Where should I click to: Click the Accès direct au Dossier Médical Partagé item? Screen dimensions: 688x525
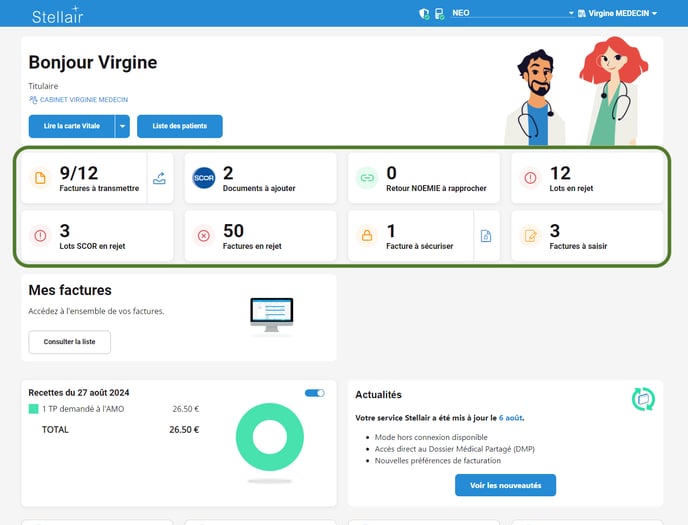tap(455, 449)
